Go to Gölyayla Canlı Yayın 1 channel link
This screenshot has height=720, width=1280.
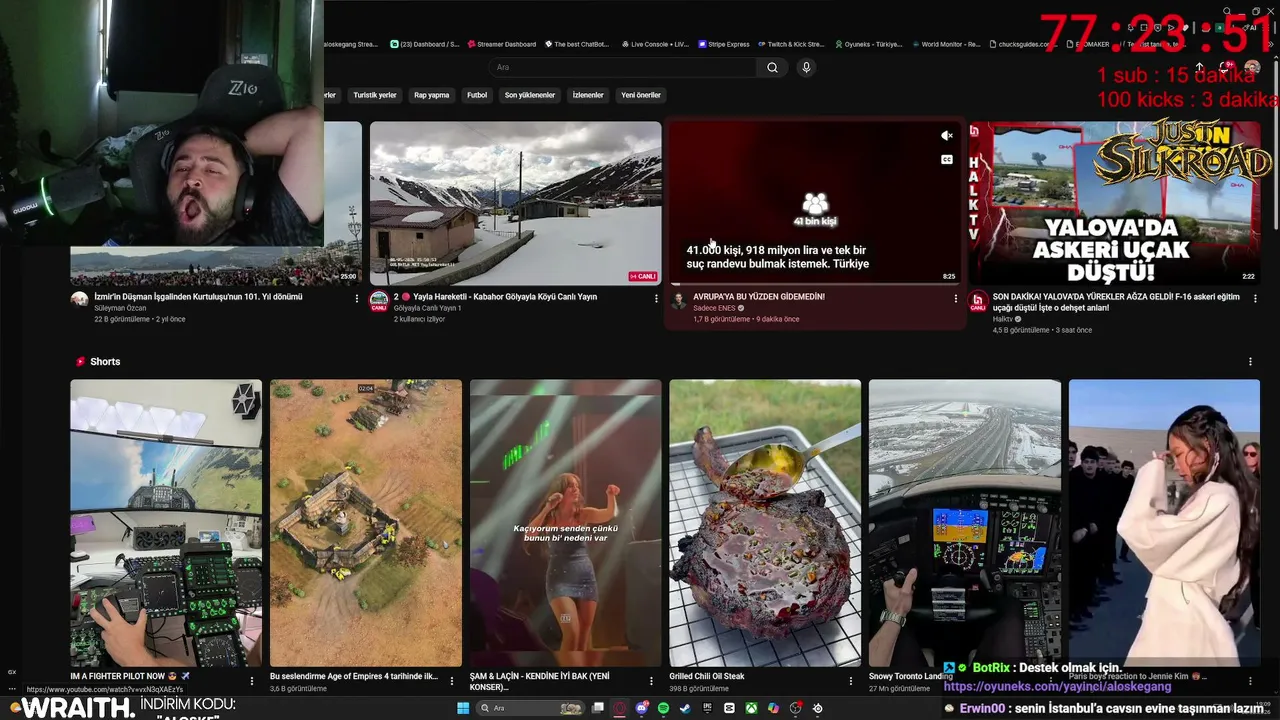click(x=427, y=308)
